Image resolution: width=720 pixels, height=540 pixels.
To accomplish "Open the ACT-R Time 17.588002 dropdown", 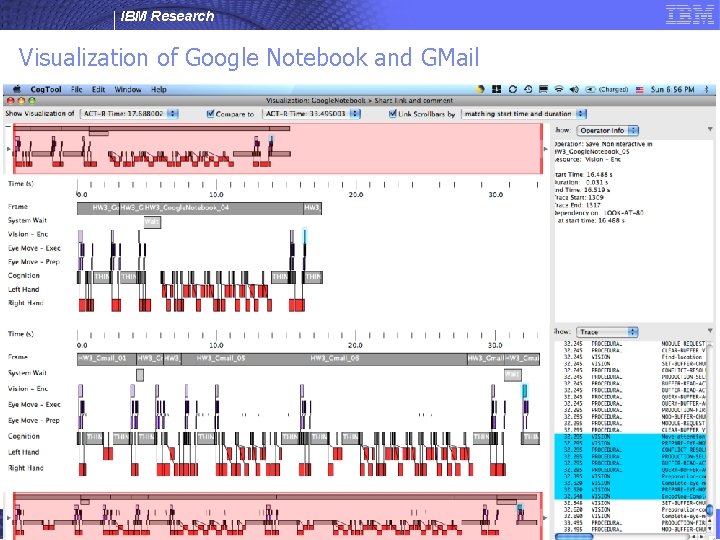I will pyautogui.click(x=129, y=113).
